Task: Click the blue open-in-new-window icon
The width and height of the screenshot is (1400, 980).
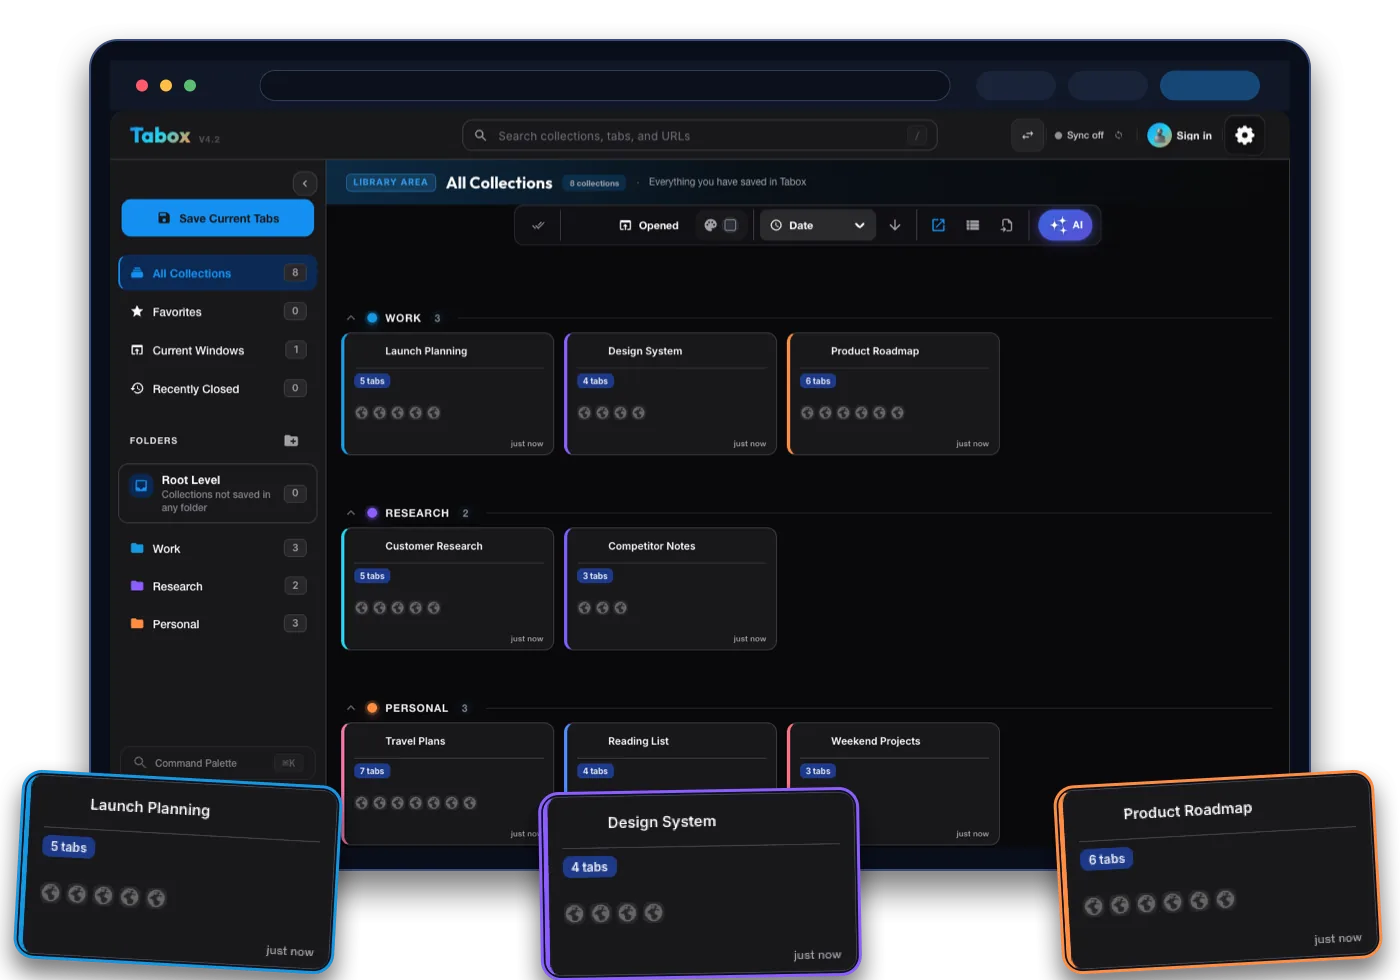Action: 938,225
